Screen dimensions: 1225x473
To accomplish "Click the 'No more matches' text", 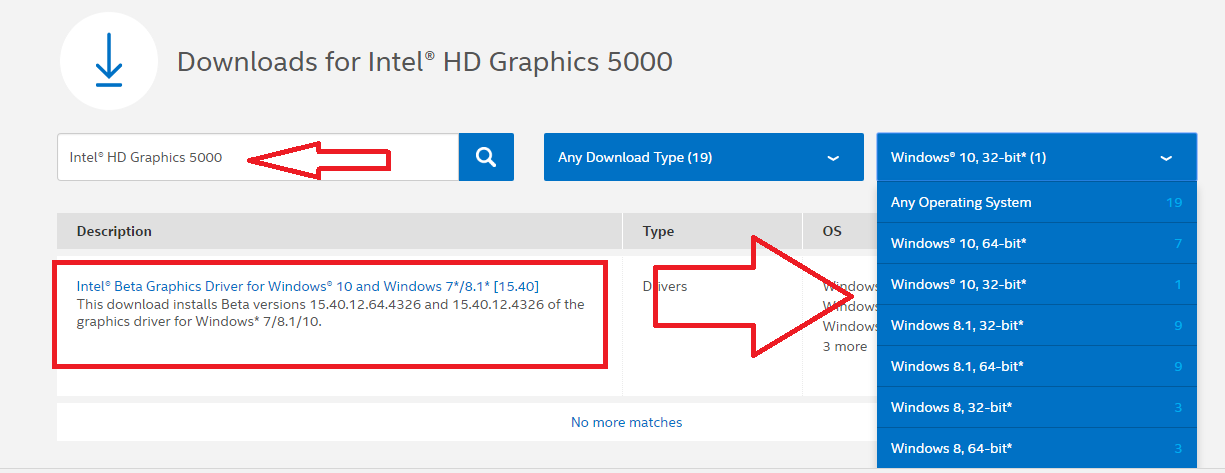I will 626,422.
